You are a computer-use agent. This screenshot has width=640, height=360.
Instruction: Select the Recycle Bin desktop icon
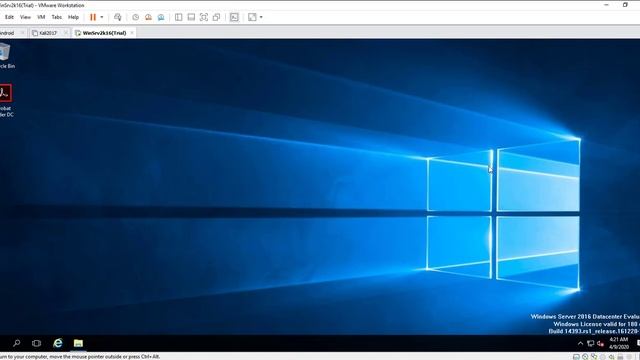click(x=5, y=56)
